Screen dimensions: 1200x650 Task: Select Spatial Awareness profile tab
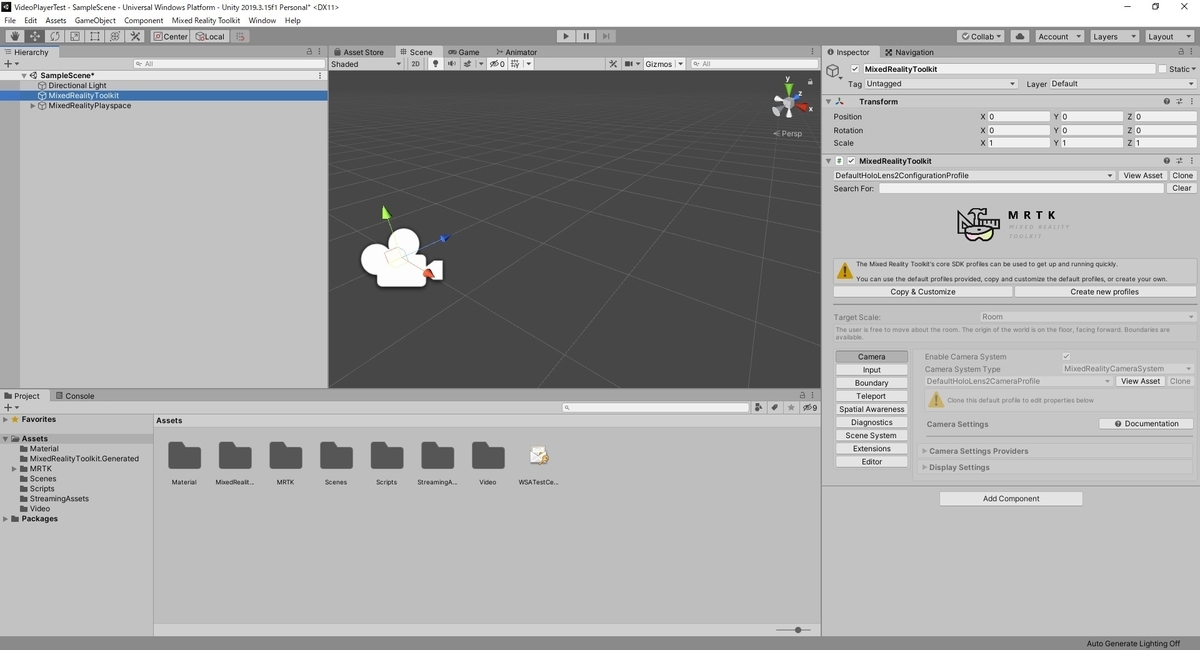click(x=872, y=410)
